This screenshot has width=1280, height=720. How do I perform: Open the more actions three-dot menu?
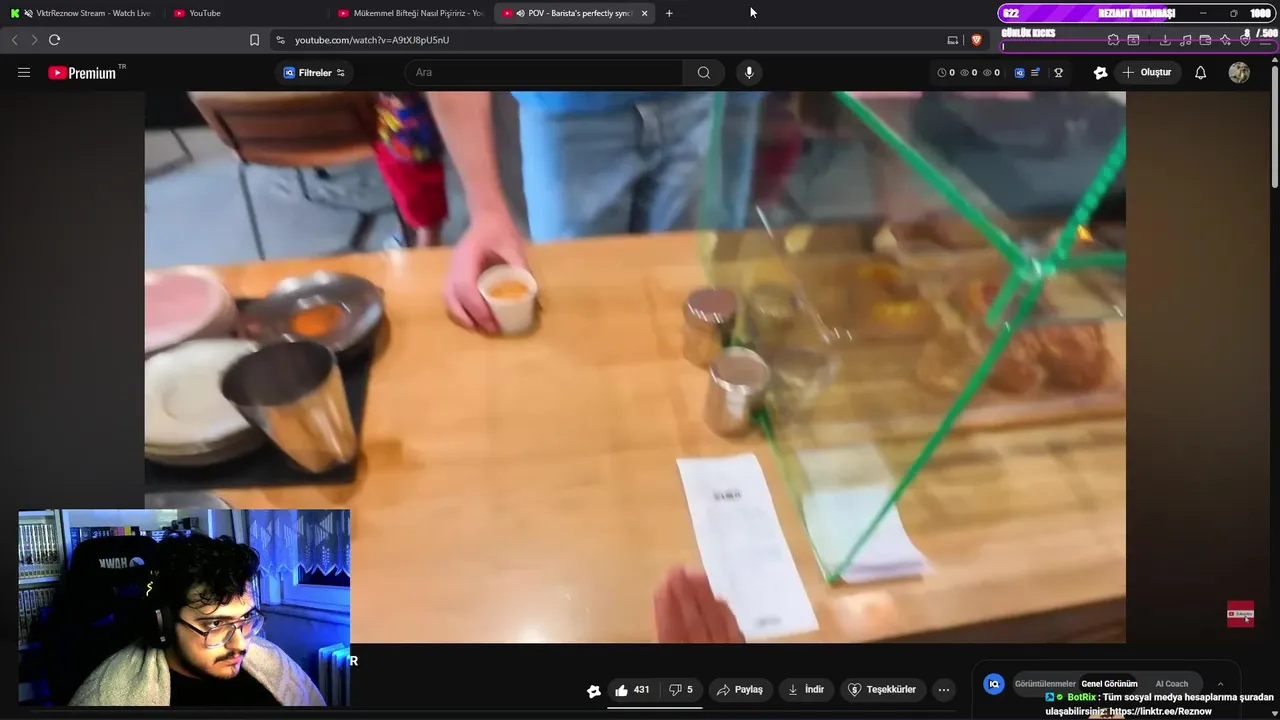[x=943, y=689]
